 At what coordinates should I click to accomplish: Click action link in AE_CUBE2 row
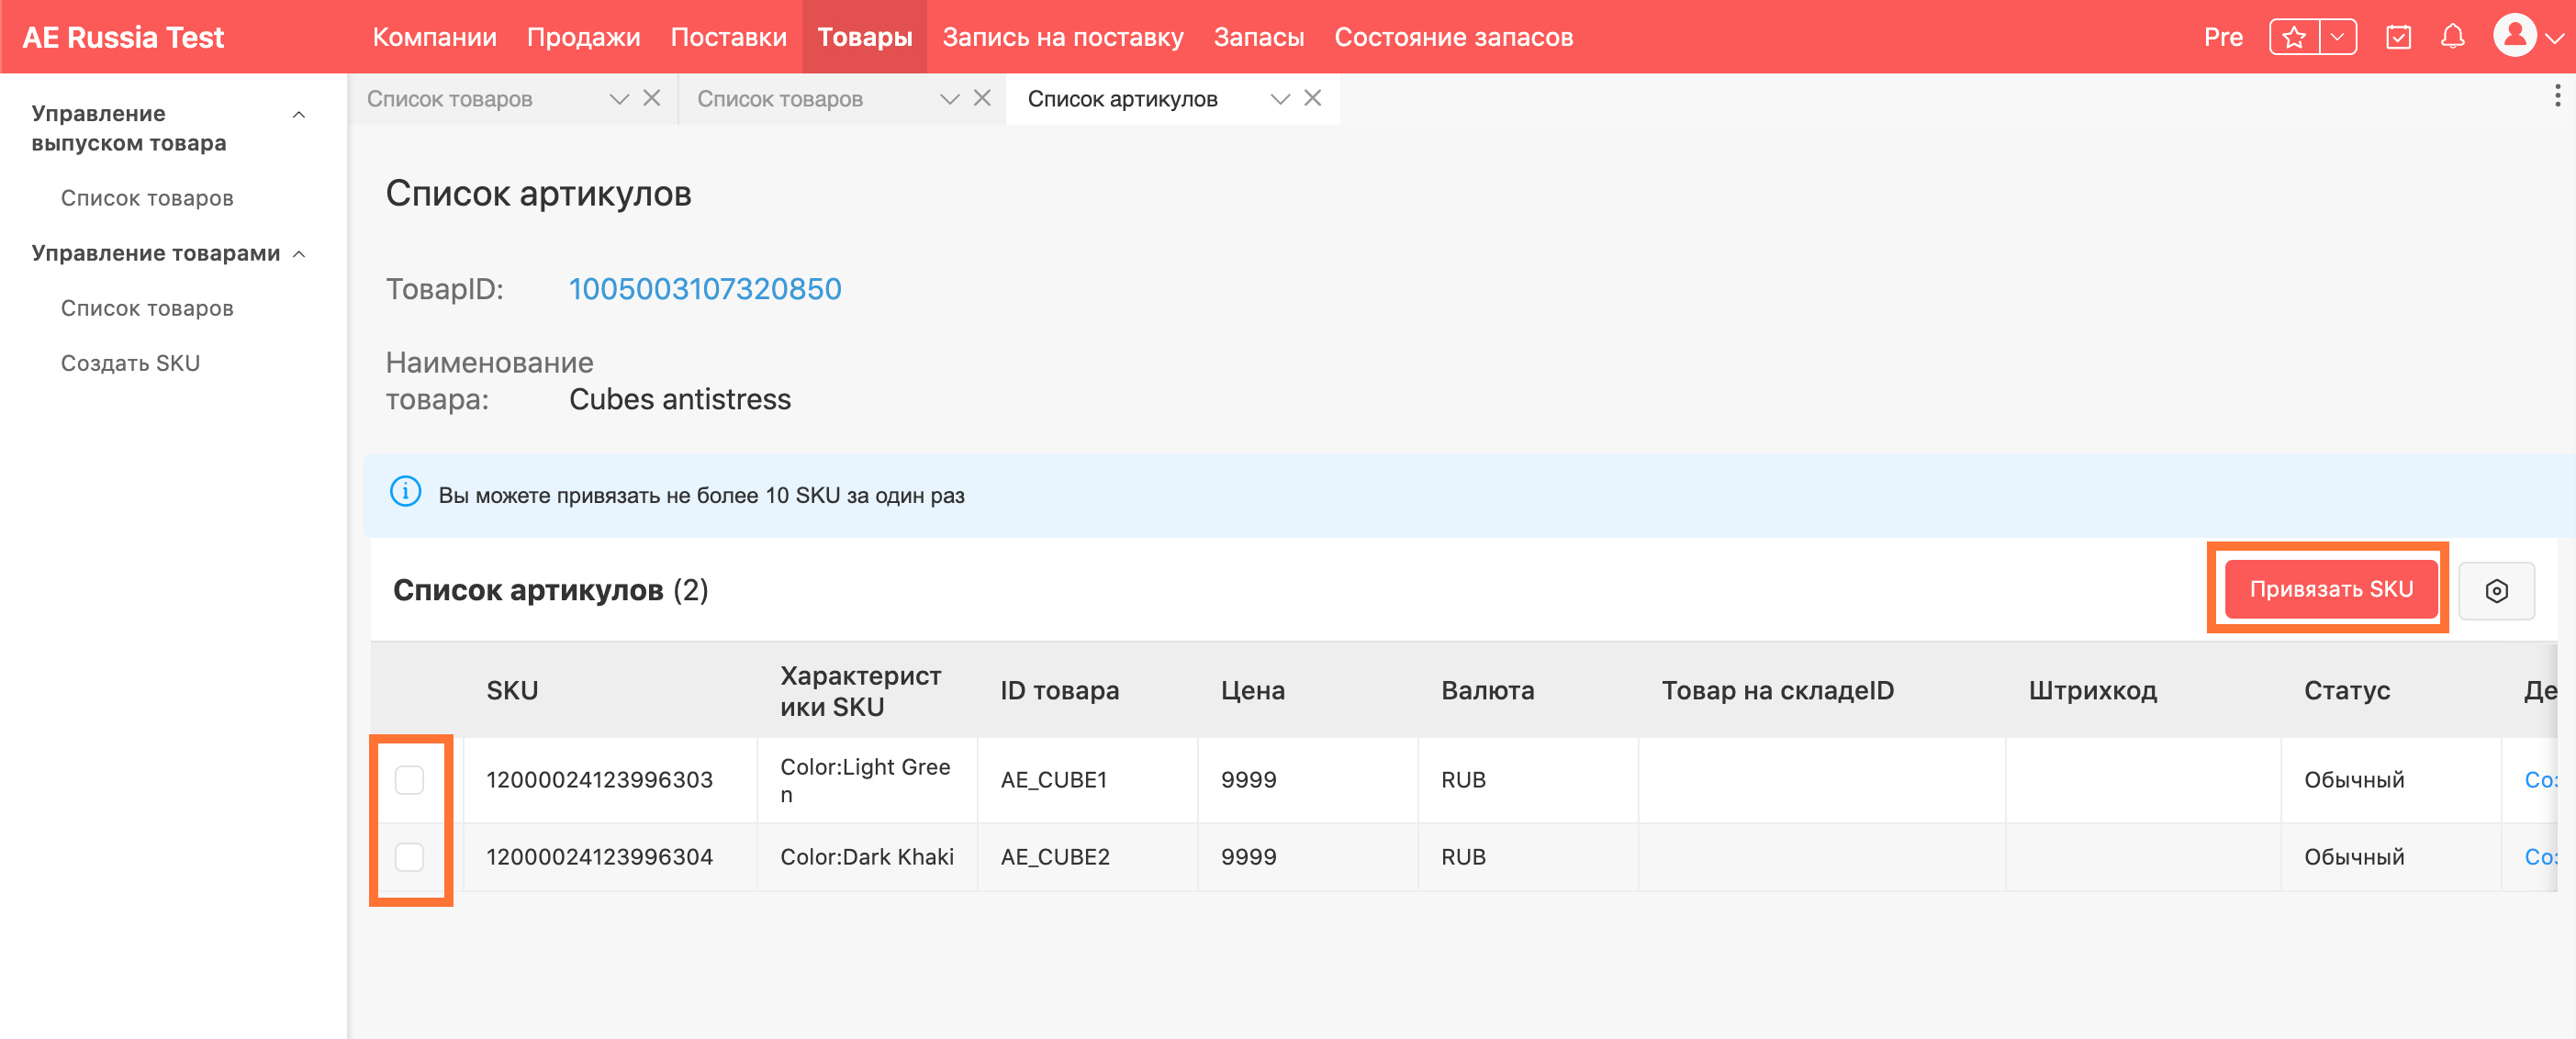[2540, 856]
